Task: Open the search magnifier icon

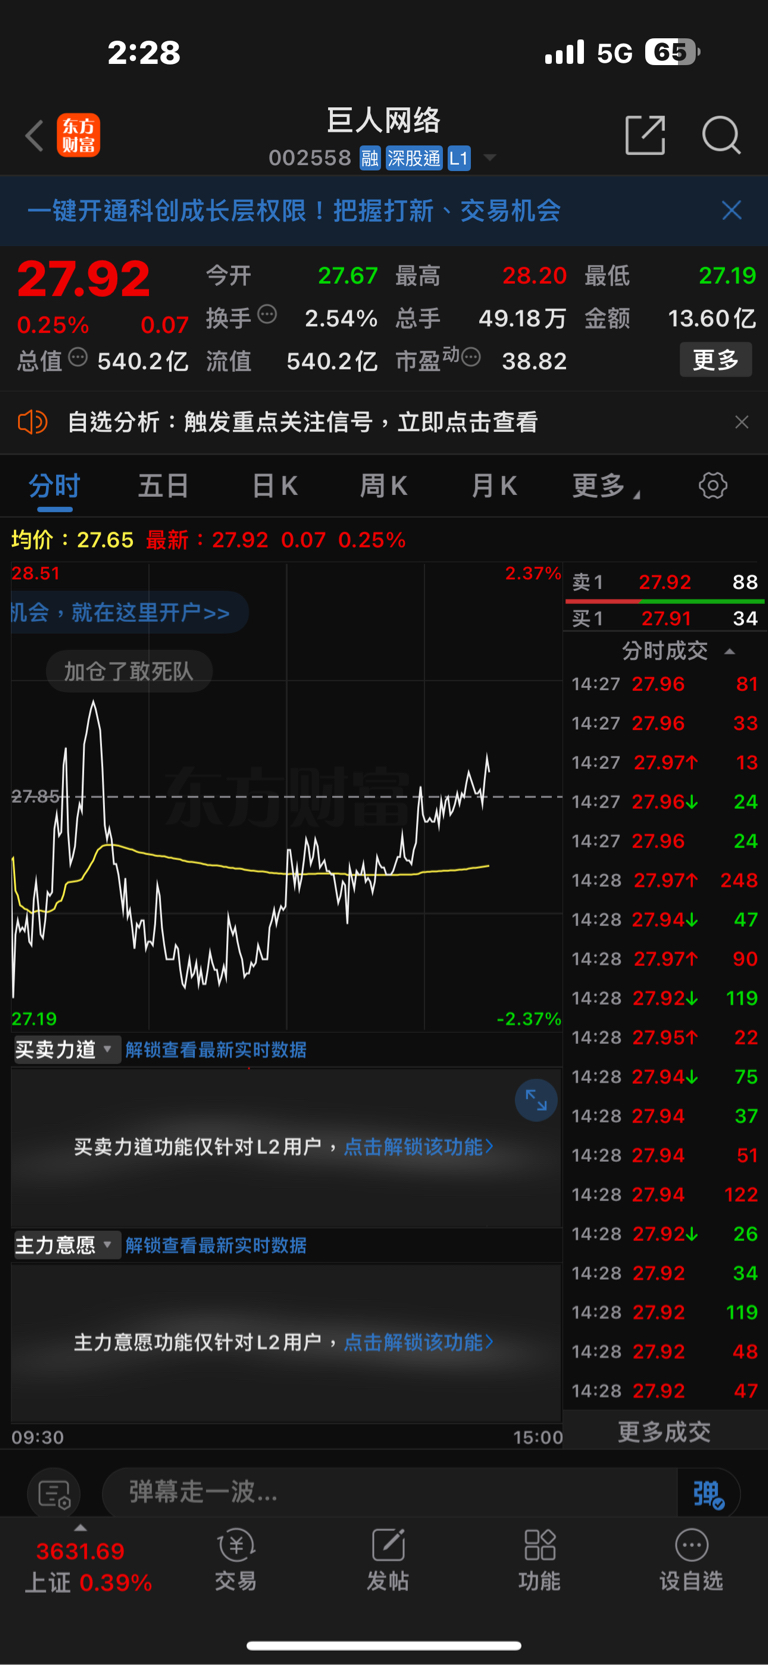Action: click(x=721, y=135)
